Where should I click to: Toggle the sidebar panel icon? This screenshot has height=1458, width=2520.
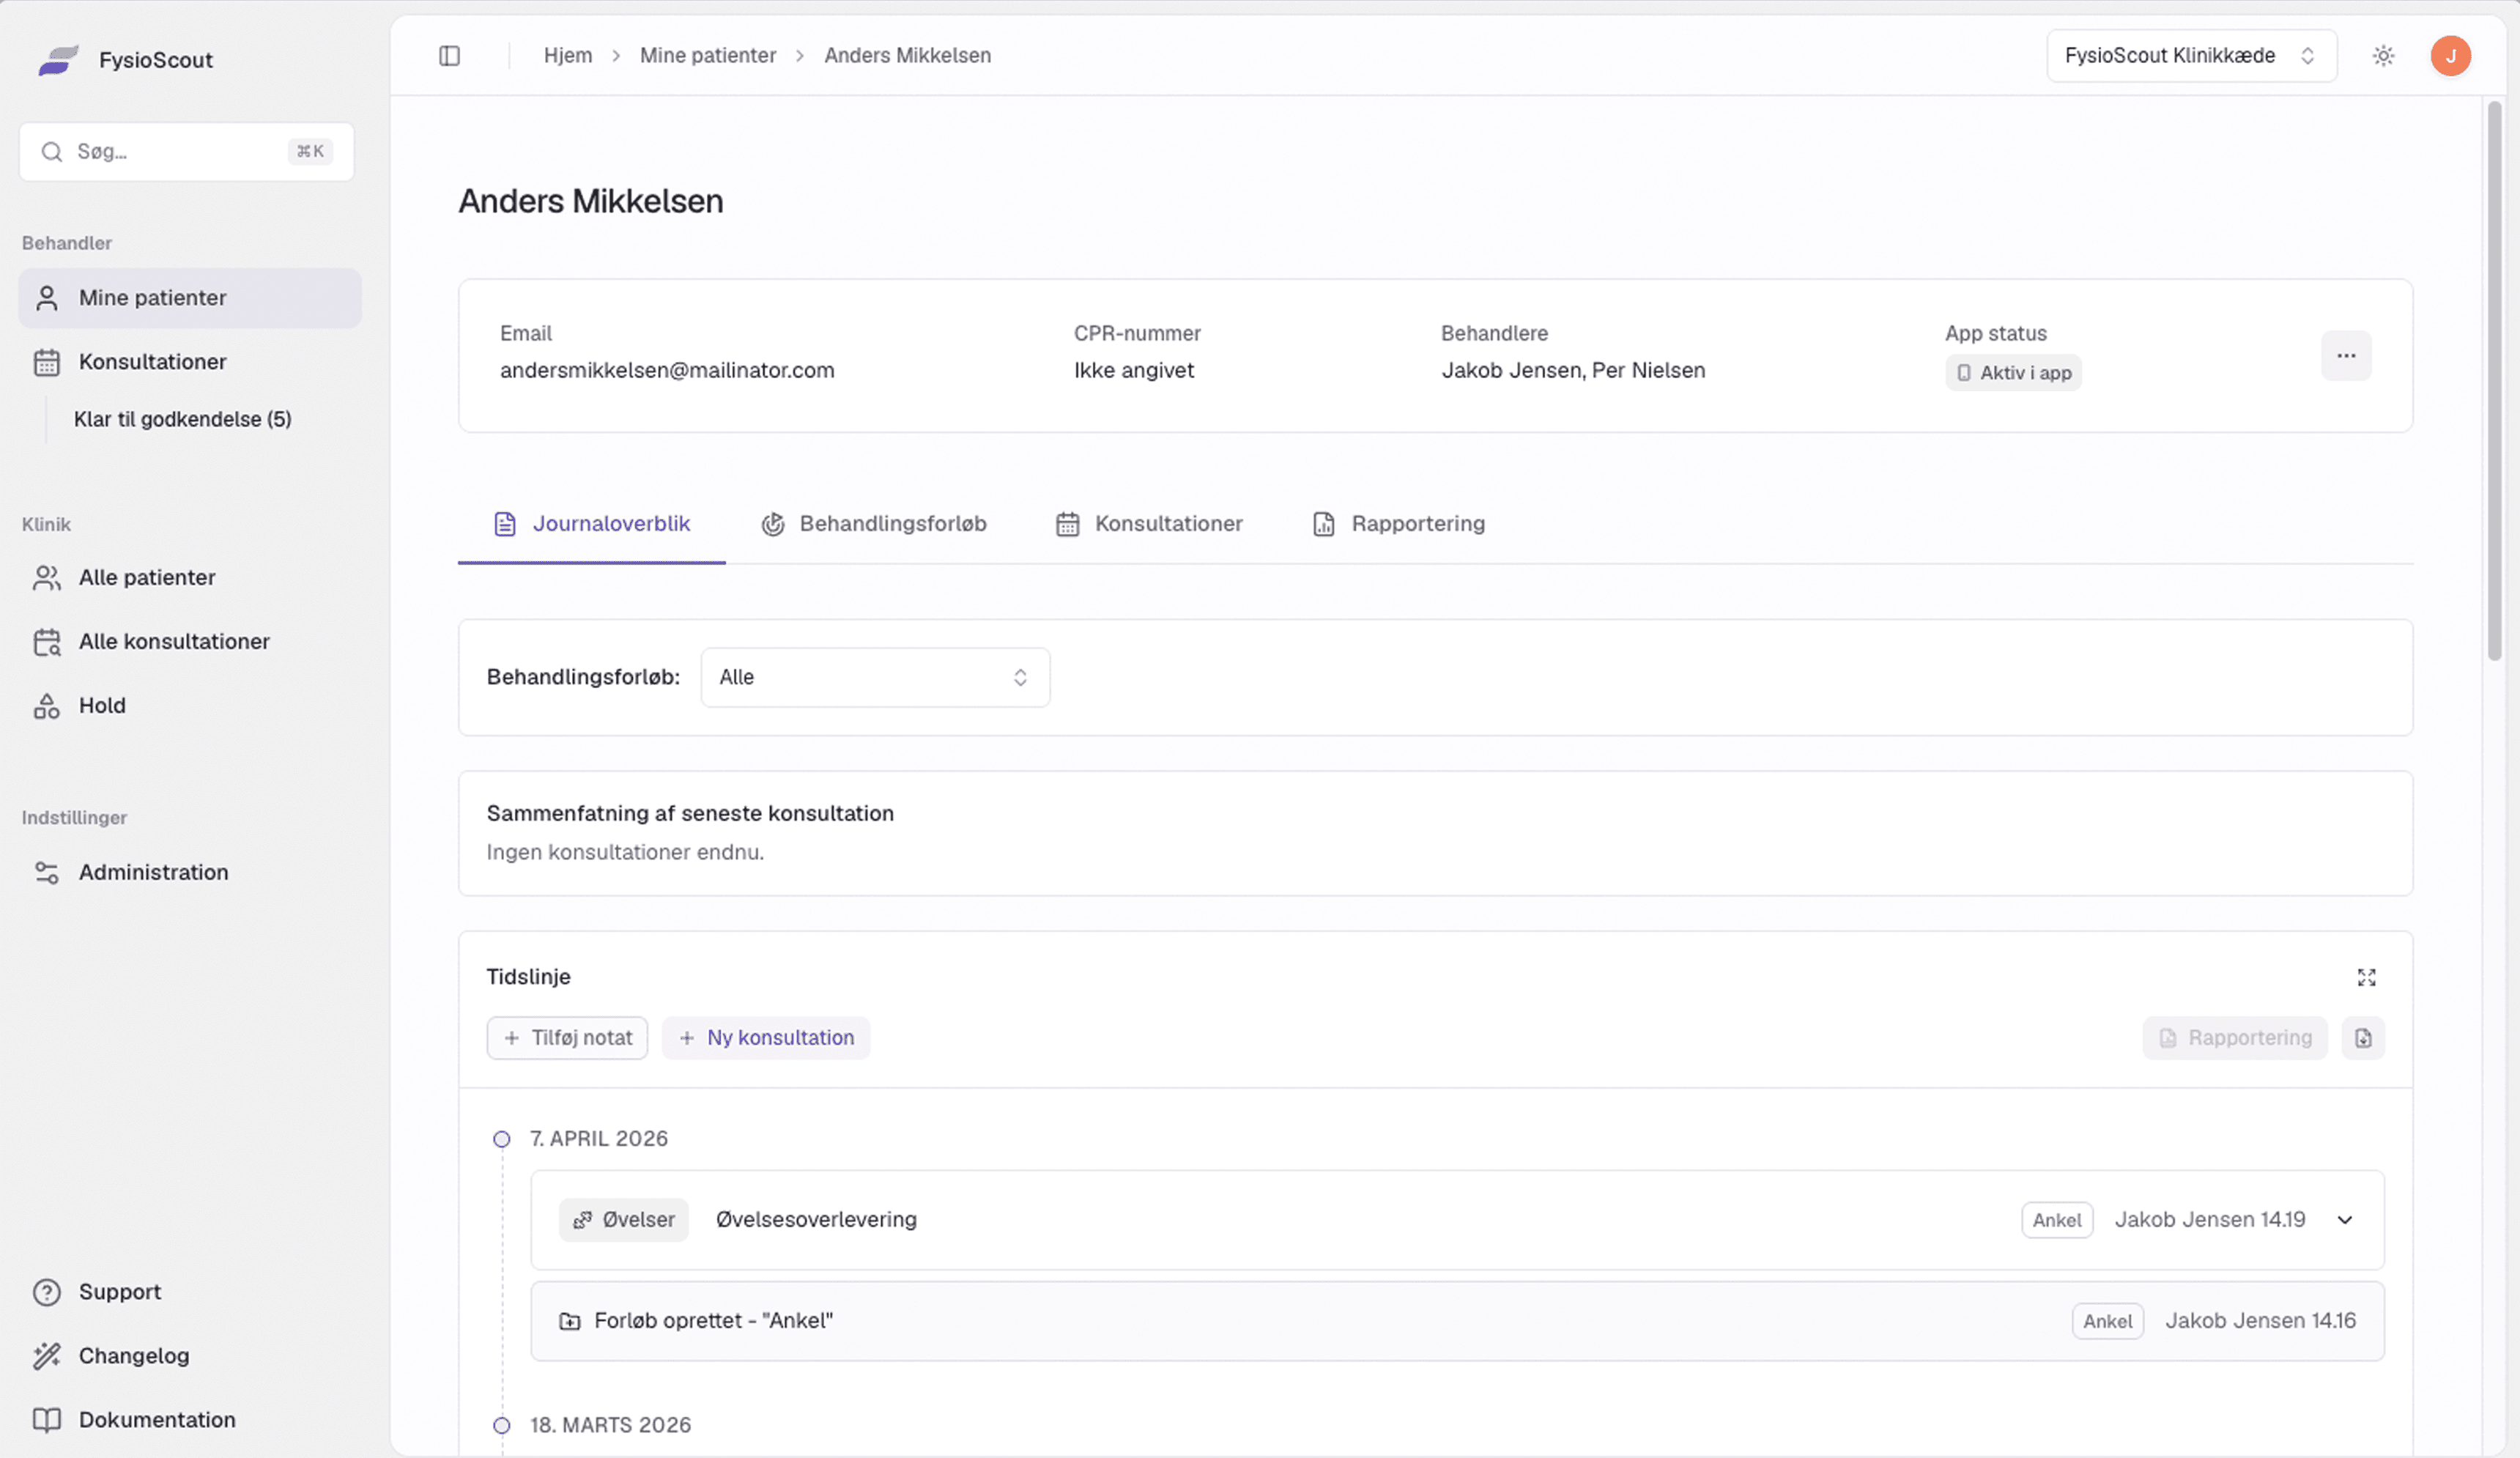click(x=450, y=56)
